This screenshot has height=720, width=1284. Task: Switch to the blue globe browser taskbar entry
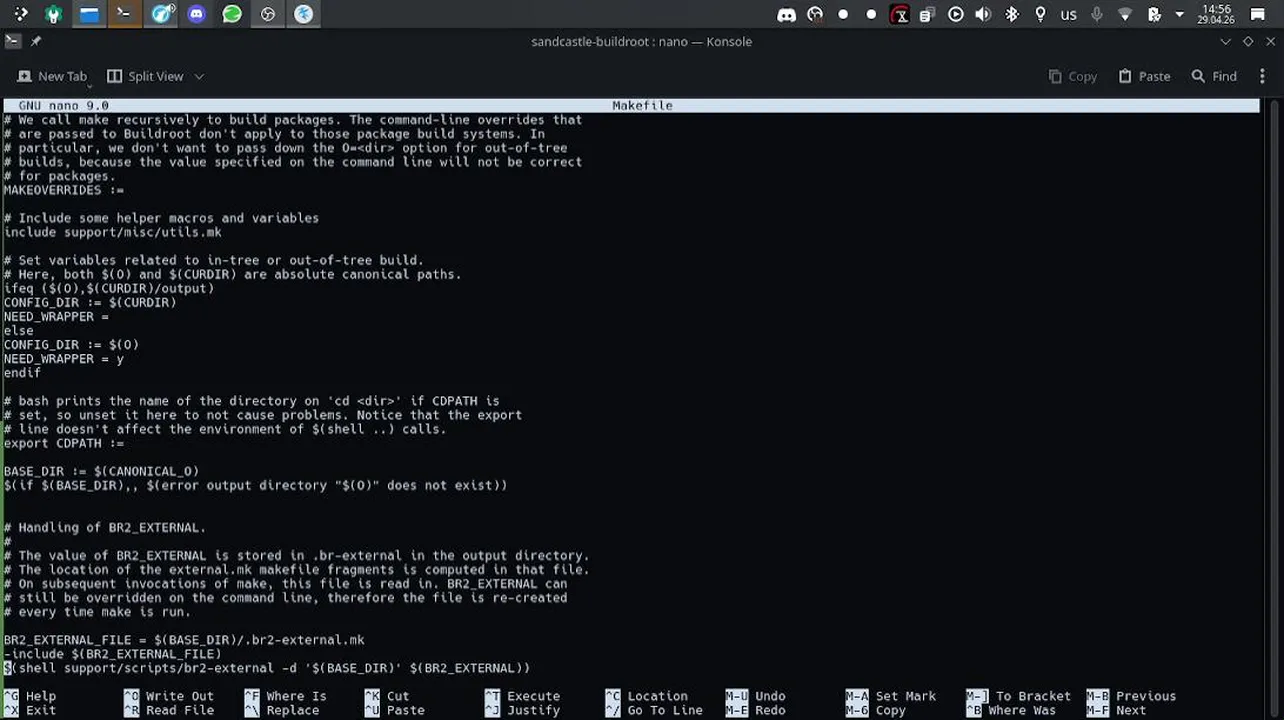coord(161,14)
